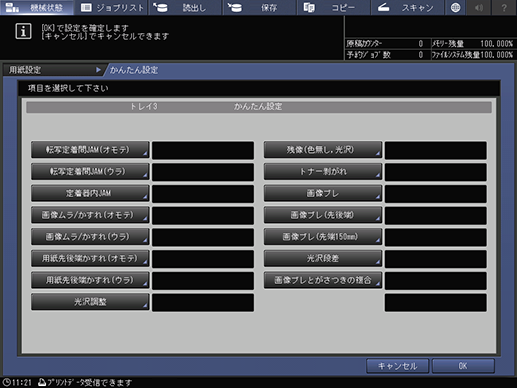The image size is (517, 388).
Task: Click 項目を選択して下さい instruction text
Action: click(x=68, y=88)
